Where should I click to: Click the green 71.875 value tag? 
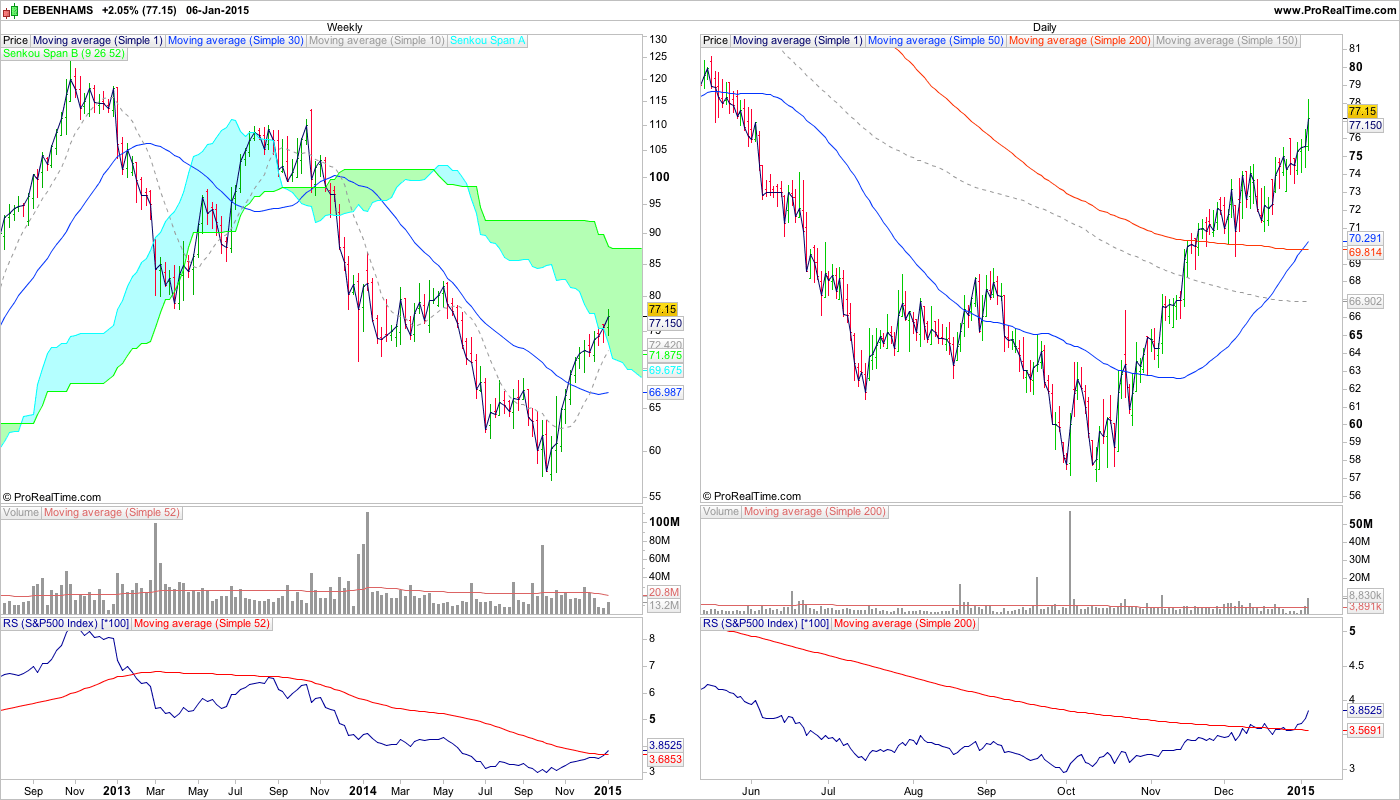click(665, 356)
